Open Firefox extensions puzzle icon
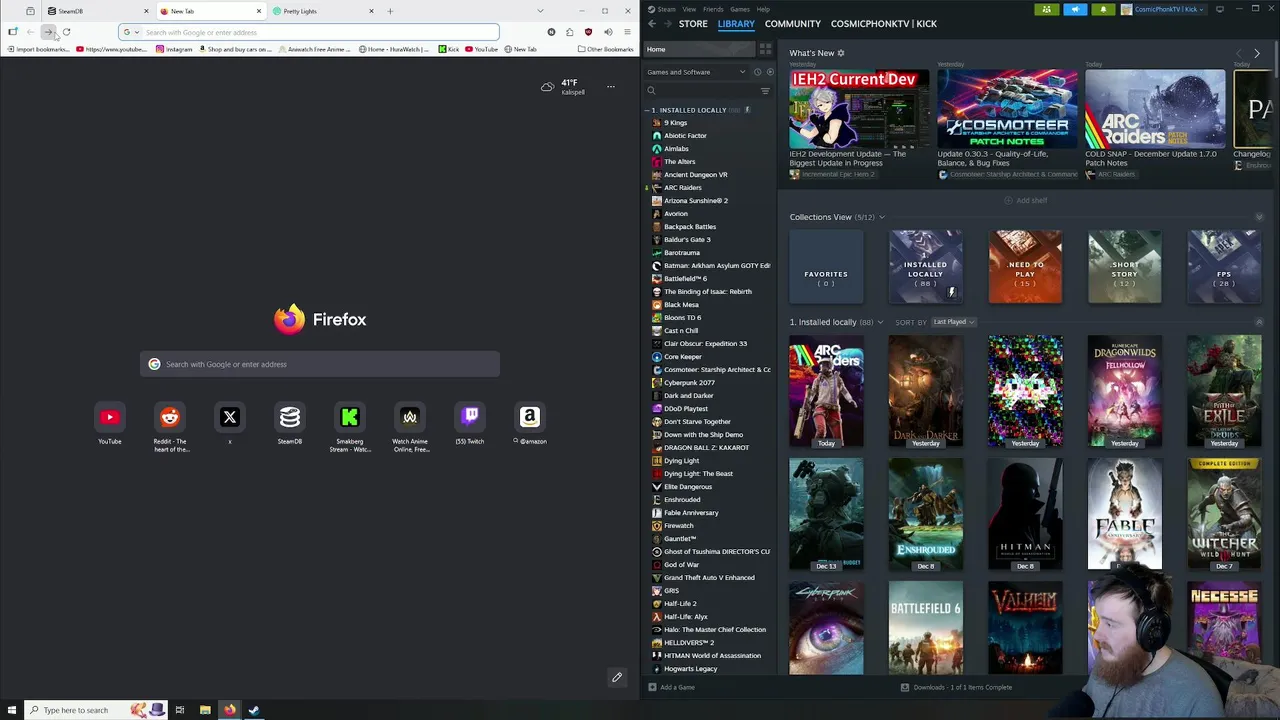Screen dimensions: 1280x720 pos(570,32)
